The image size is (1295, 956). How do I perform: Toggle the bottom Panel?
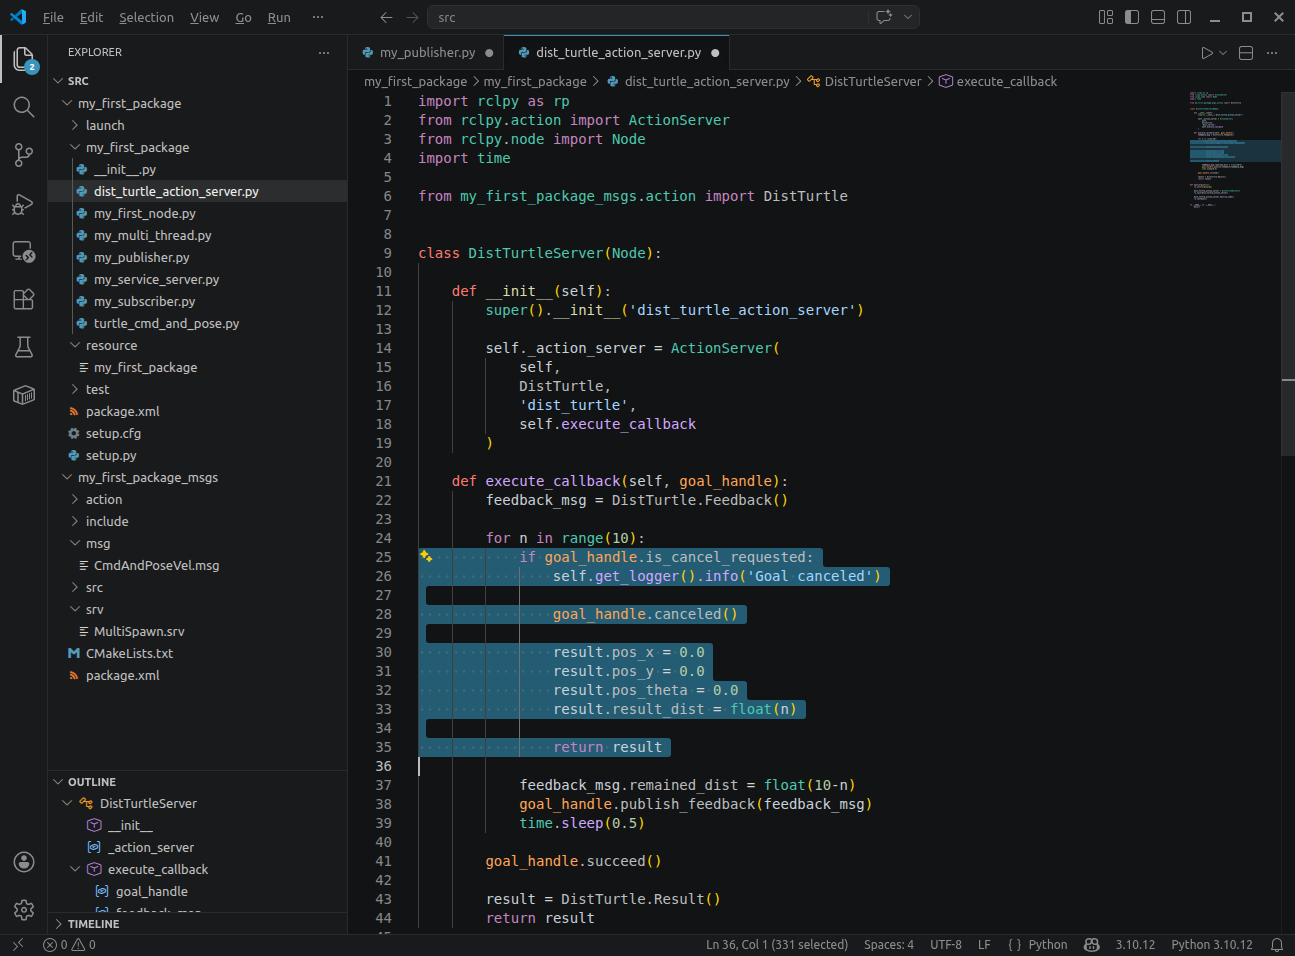pyautogui.click(x=1158, y=17)
